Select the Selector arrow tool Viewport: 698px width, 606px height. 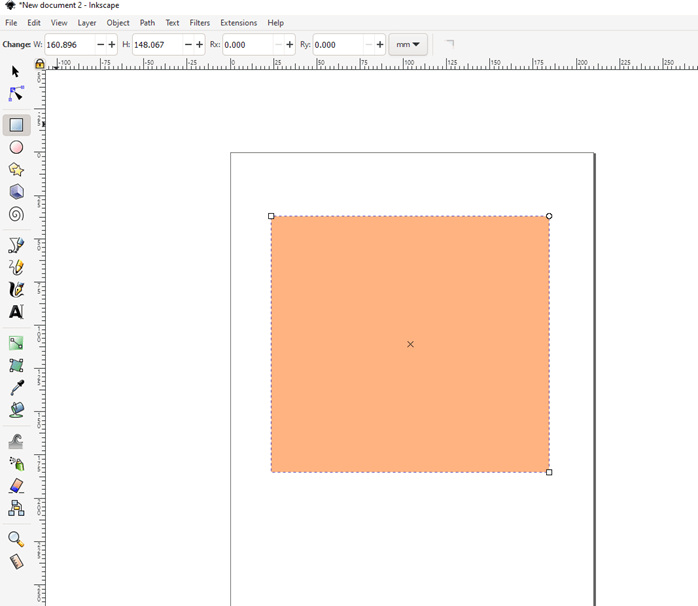(x=16, y=72)
